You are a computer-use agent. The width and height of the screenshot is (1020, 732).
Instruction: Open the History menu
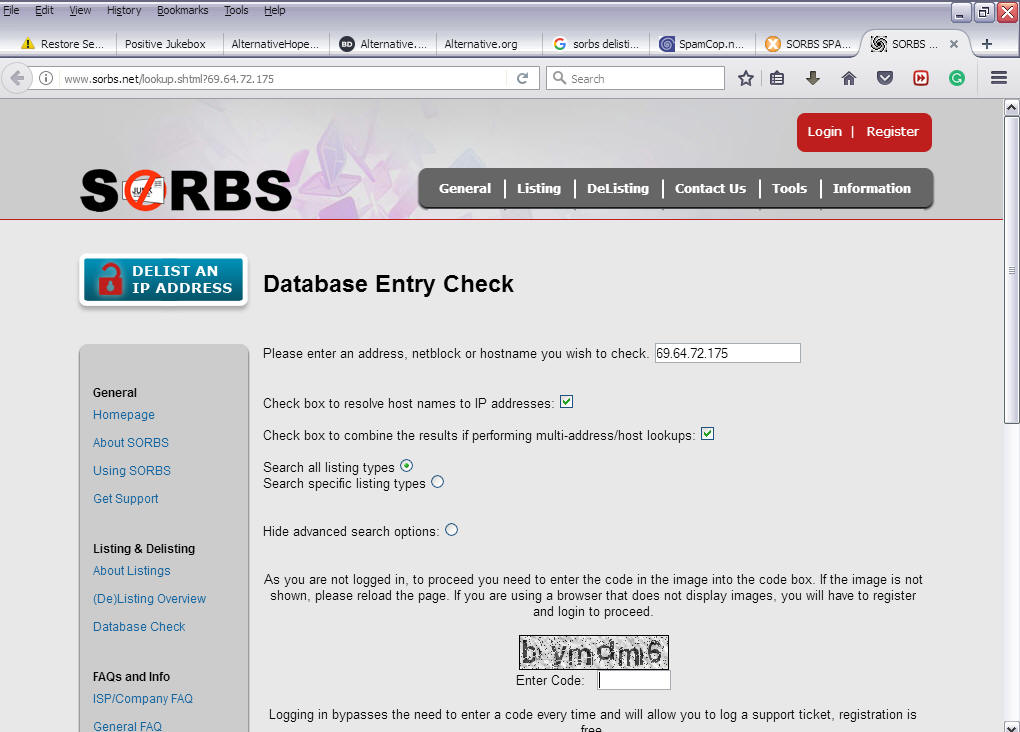point(124,10)
